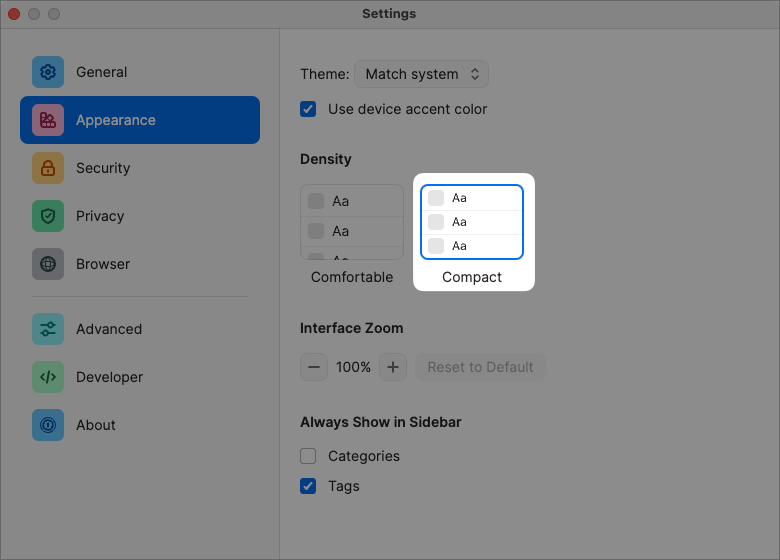This screenshot has height=560, width=780.
Task: Increase interface zoom with plus button
Action: coord(393,367)
